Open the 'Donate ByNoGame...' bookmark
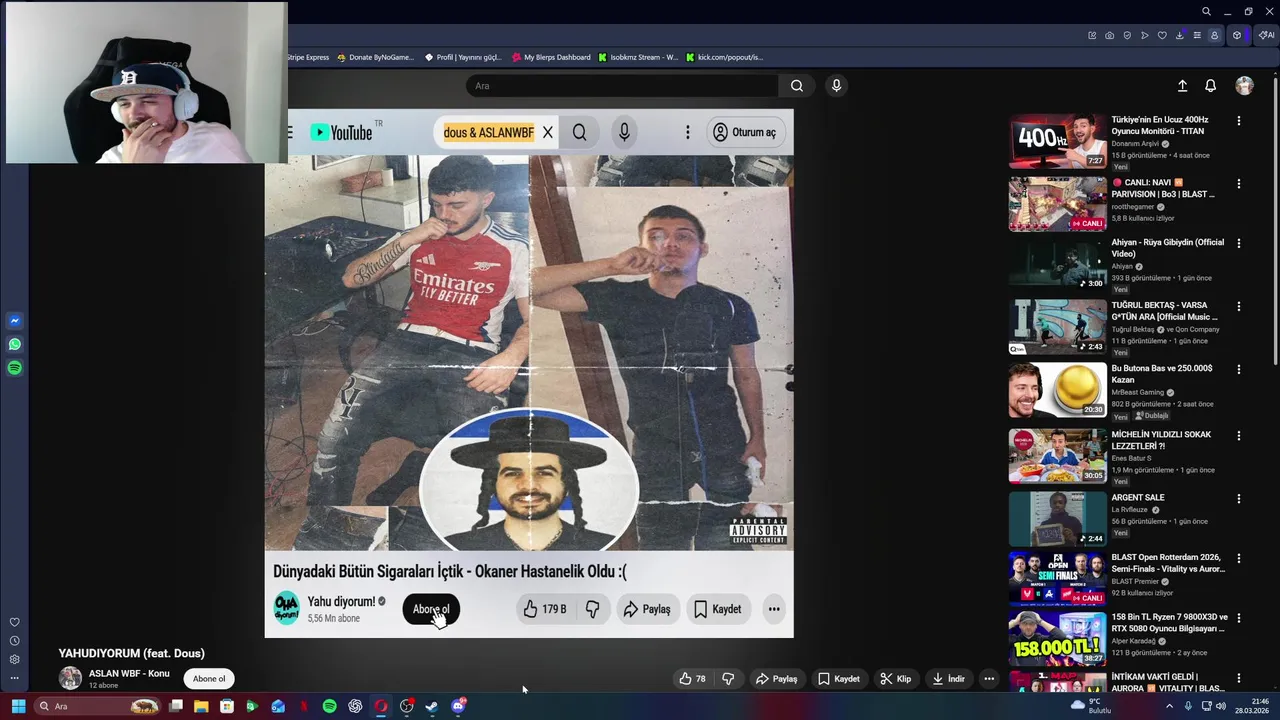1280x720 pixels. tap(375, 57)
